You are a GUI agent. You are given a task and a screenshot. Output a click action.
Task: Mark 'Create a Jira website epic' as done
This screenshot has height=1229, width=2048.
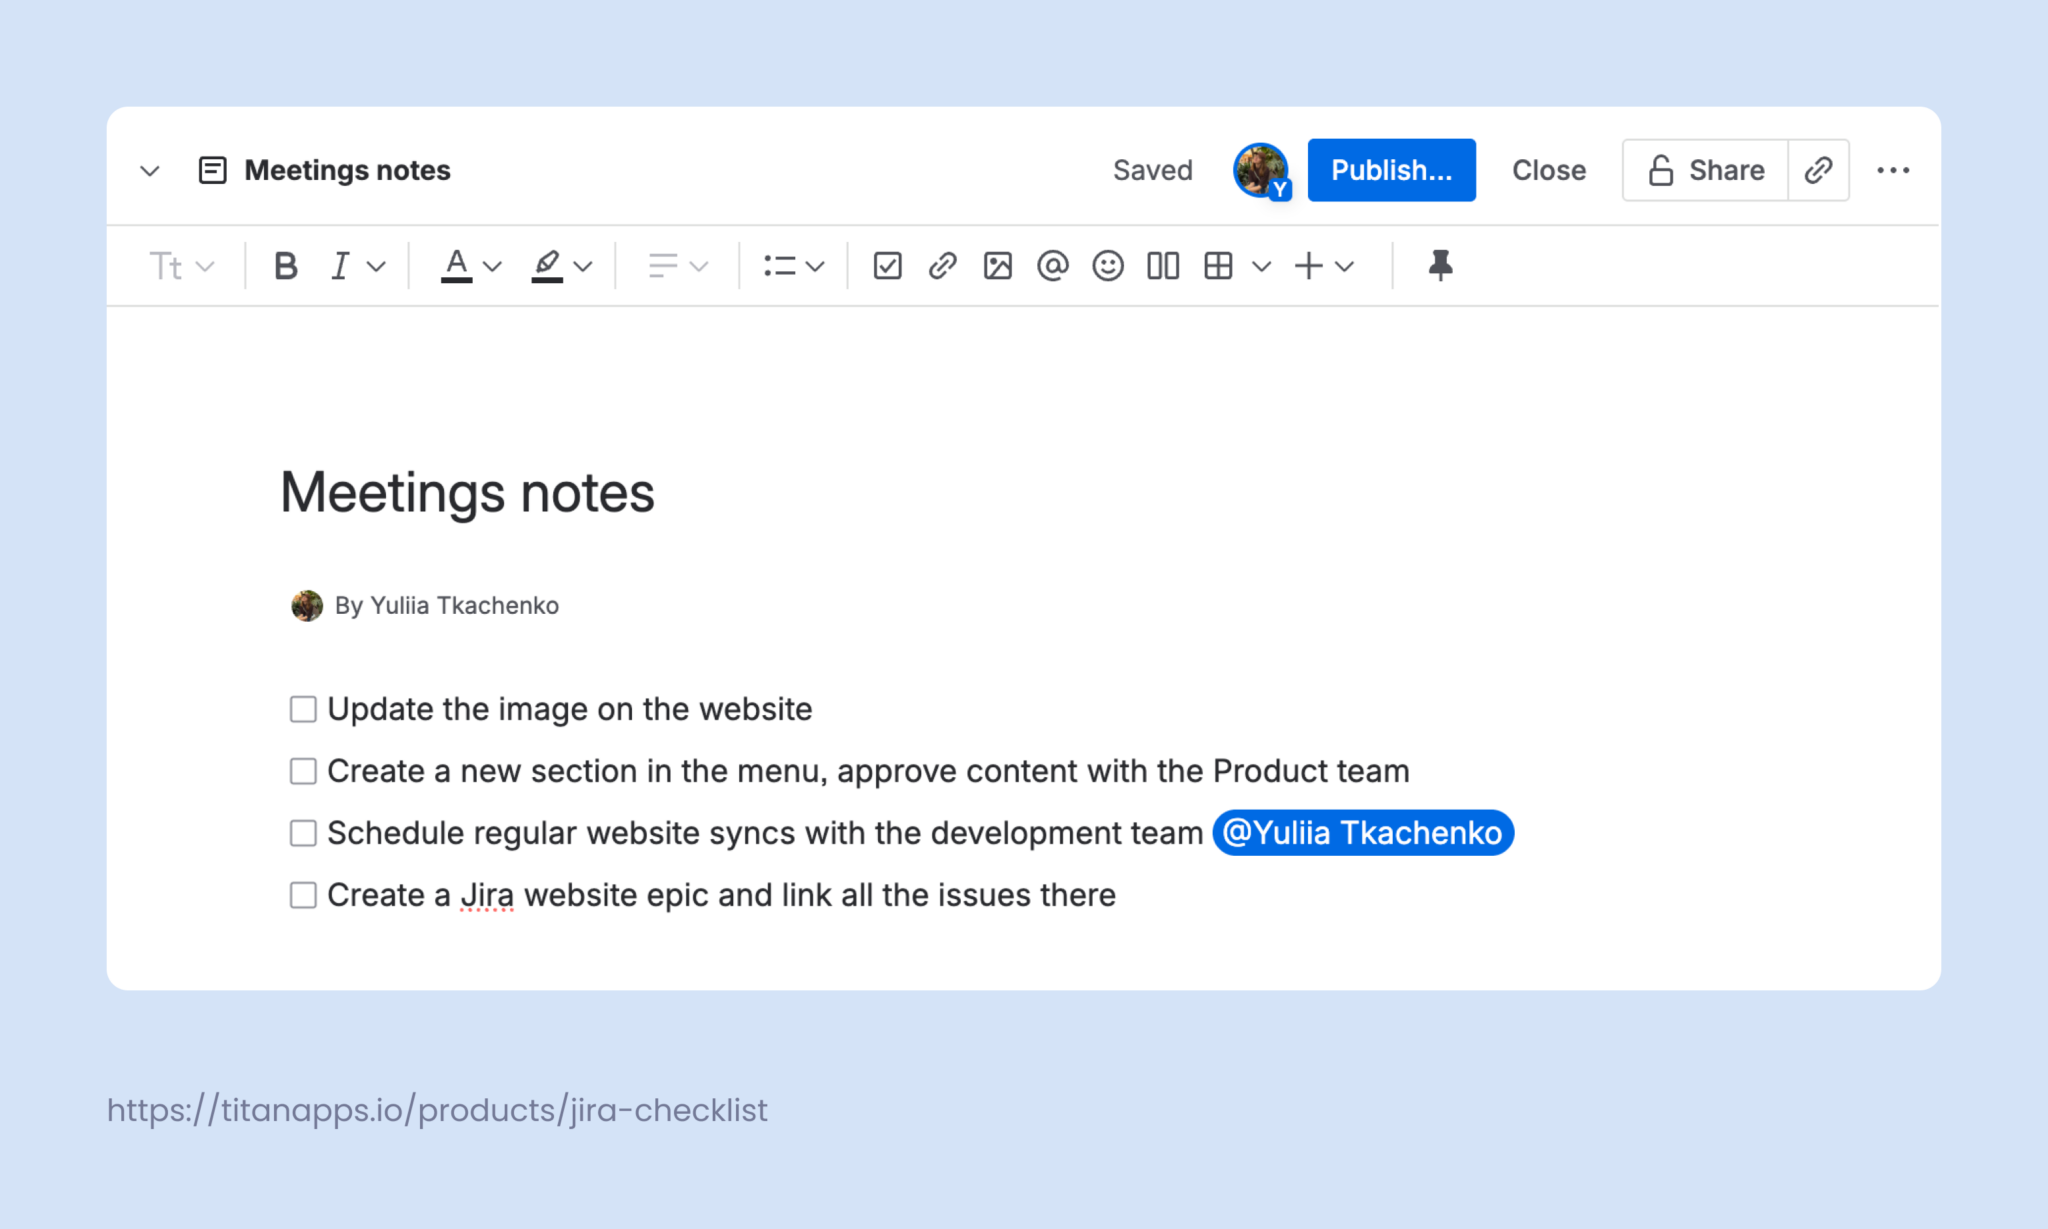pyautogui.click(x=302, y=895)
